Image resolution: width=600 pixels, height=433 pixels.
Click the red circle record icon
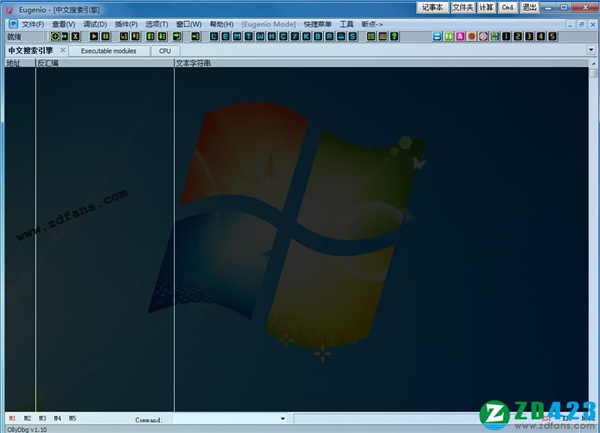(472, 36)
